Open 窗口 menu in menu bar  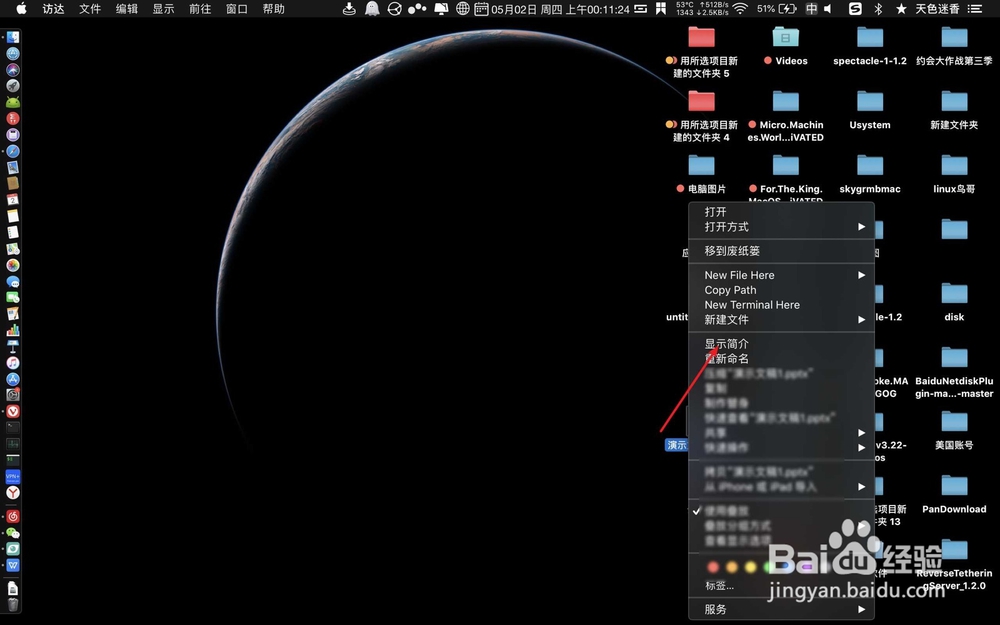pyautogui.click(x=237, y=8)
